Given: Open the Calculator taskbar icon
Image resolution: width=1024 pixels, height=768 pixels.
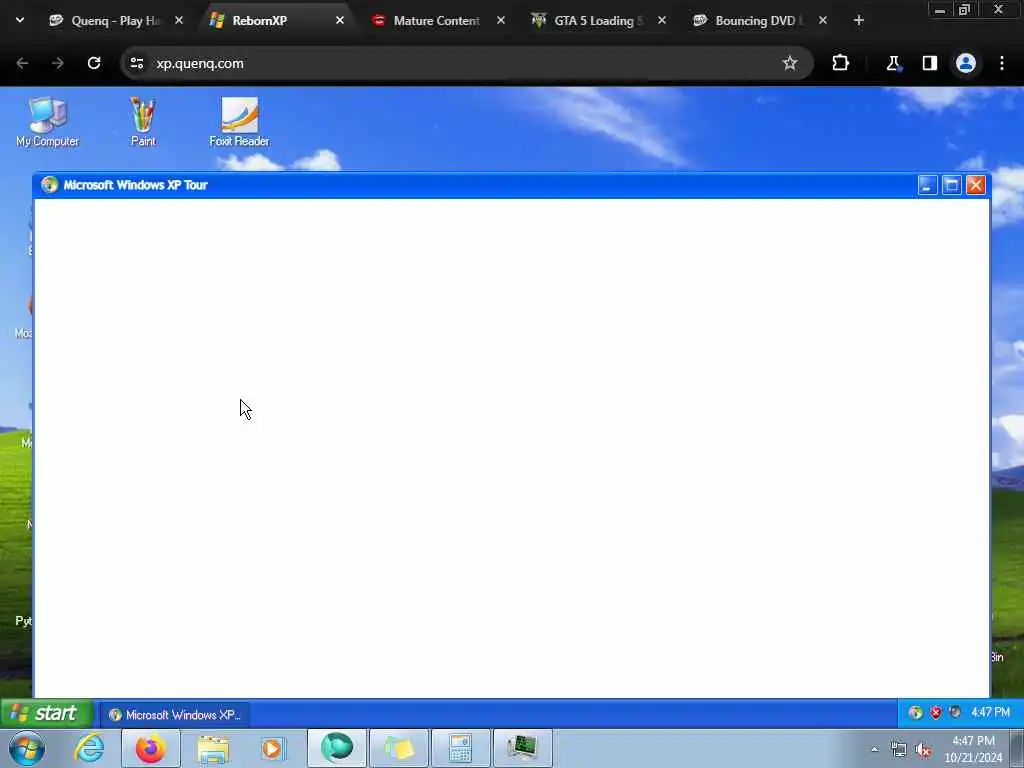Looking at the screenshot, I should click(x=460, y=748).
